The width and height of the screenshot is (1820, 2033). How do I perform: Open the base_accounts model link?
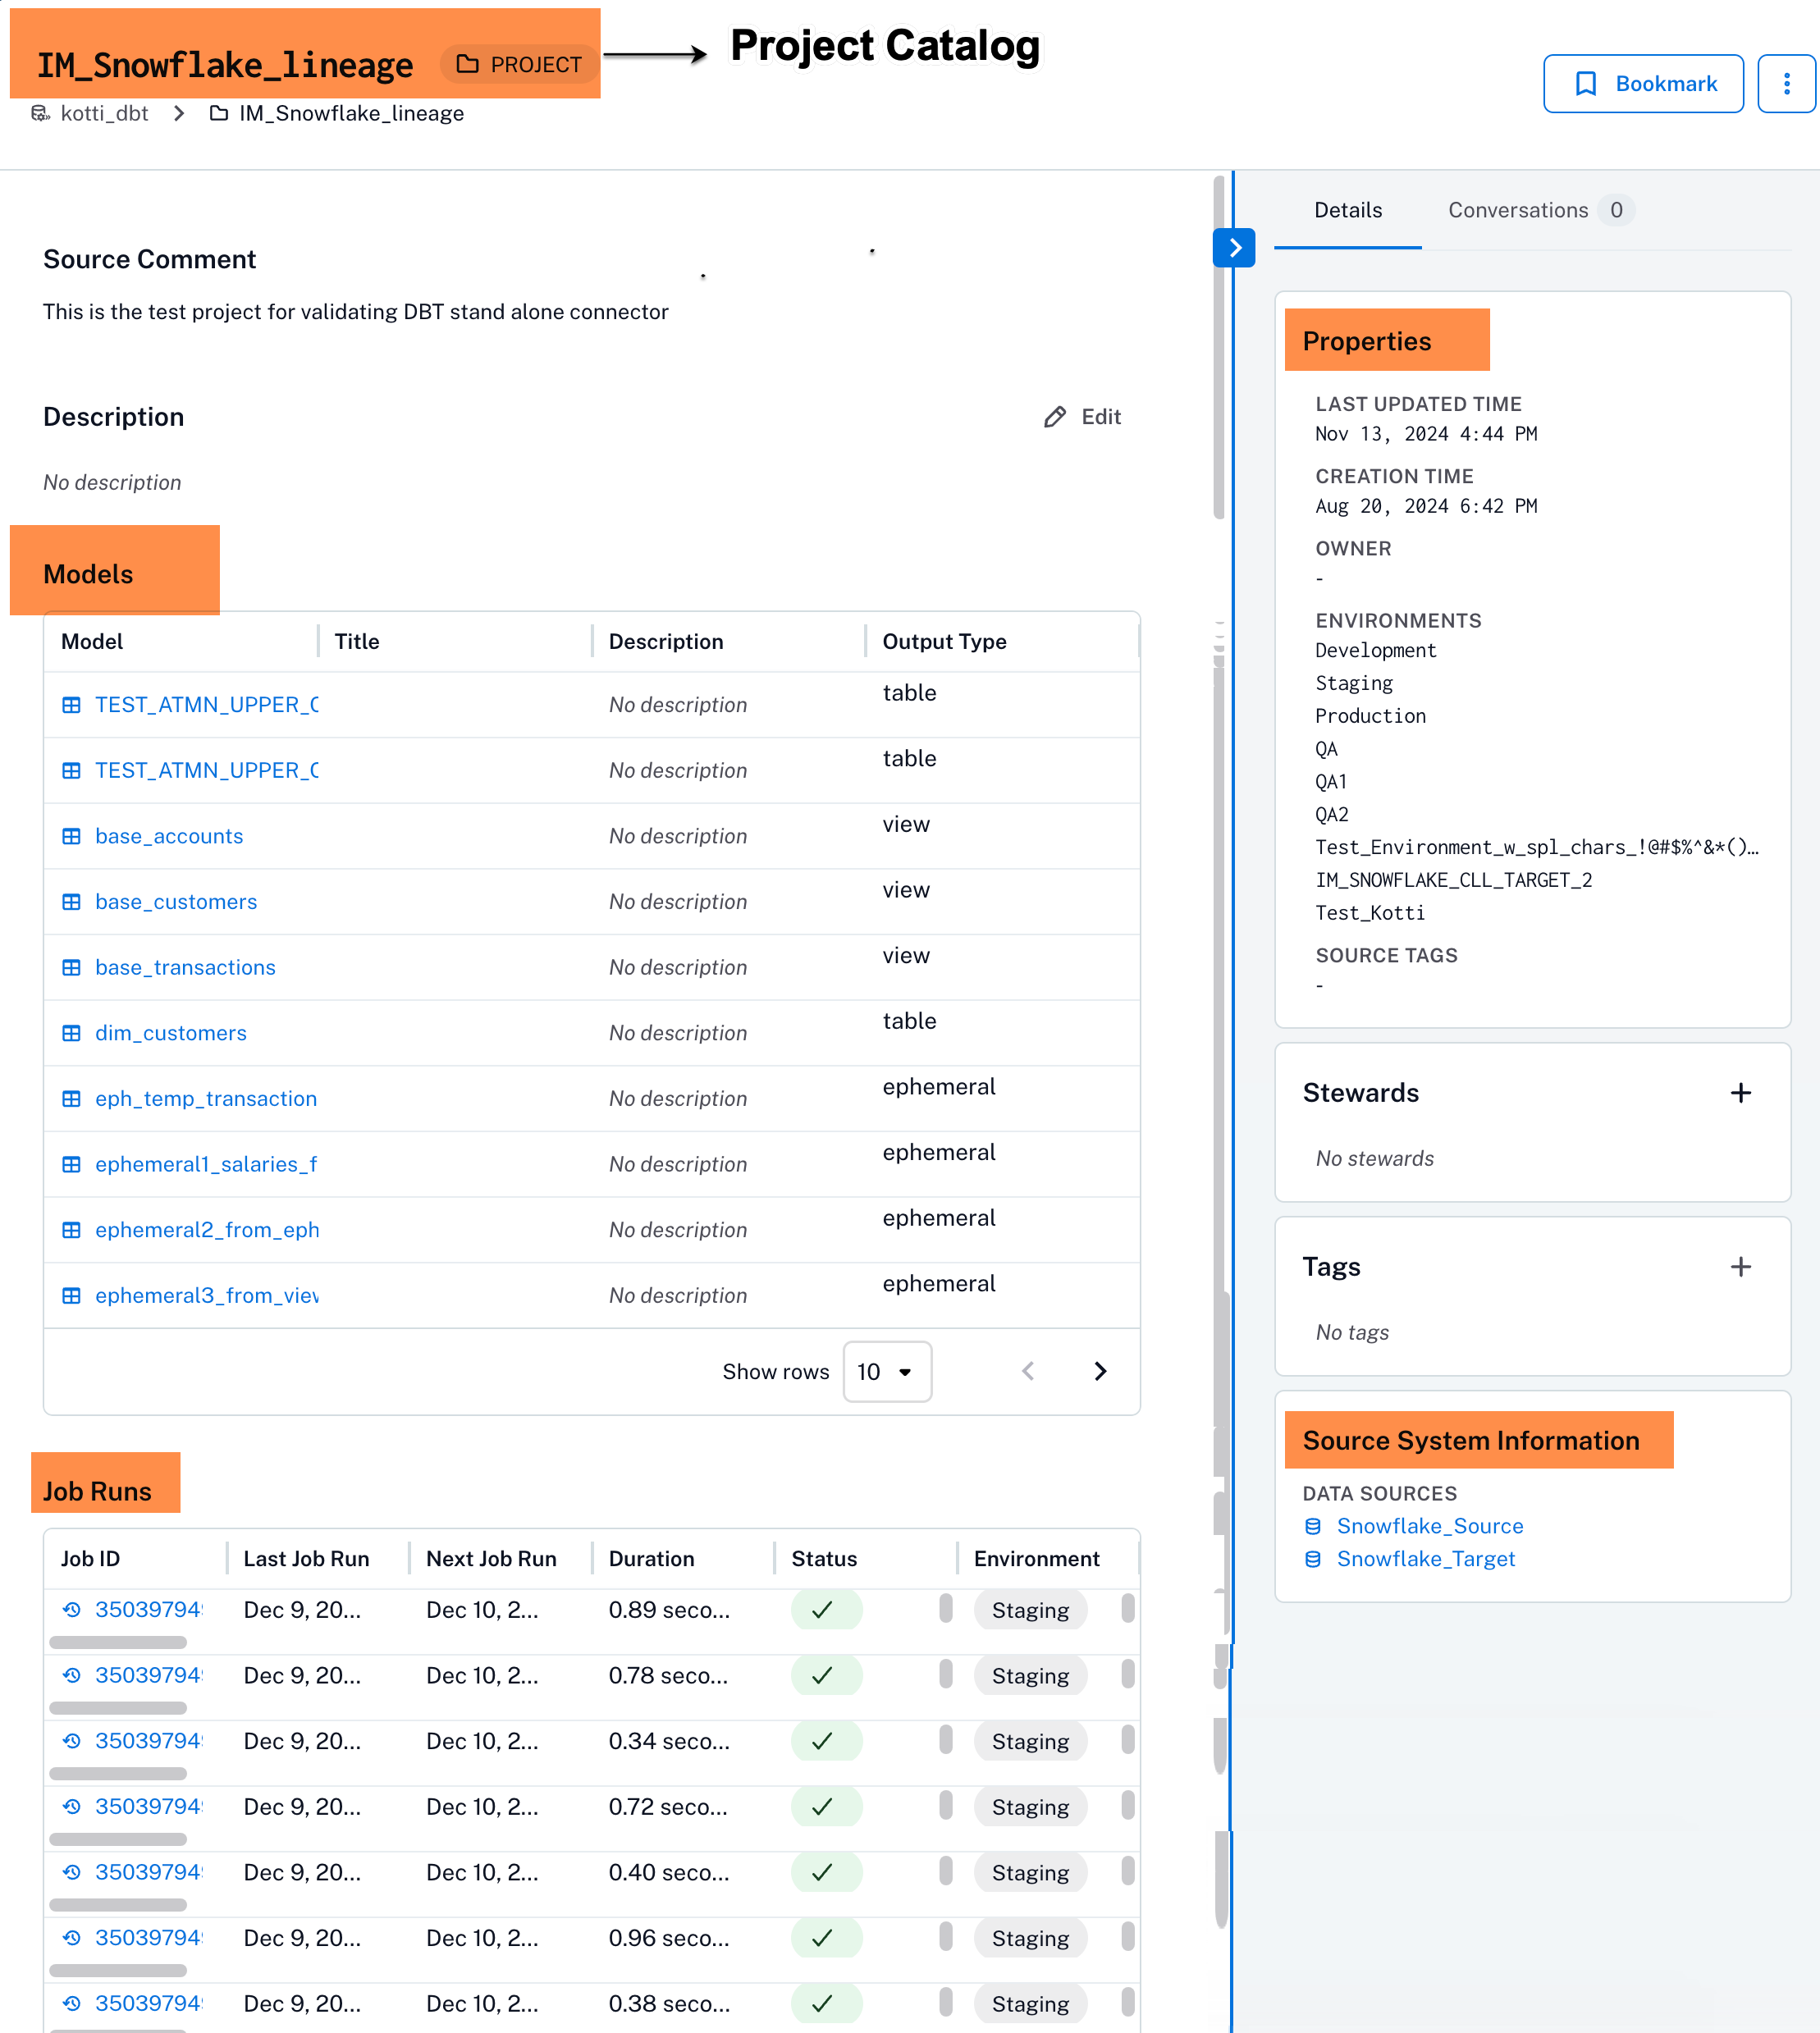(169, 836)
